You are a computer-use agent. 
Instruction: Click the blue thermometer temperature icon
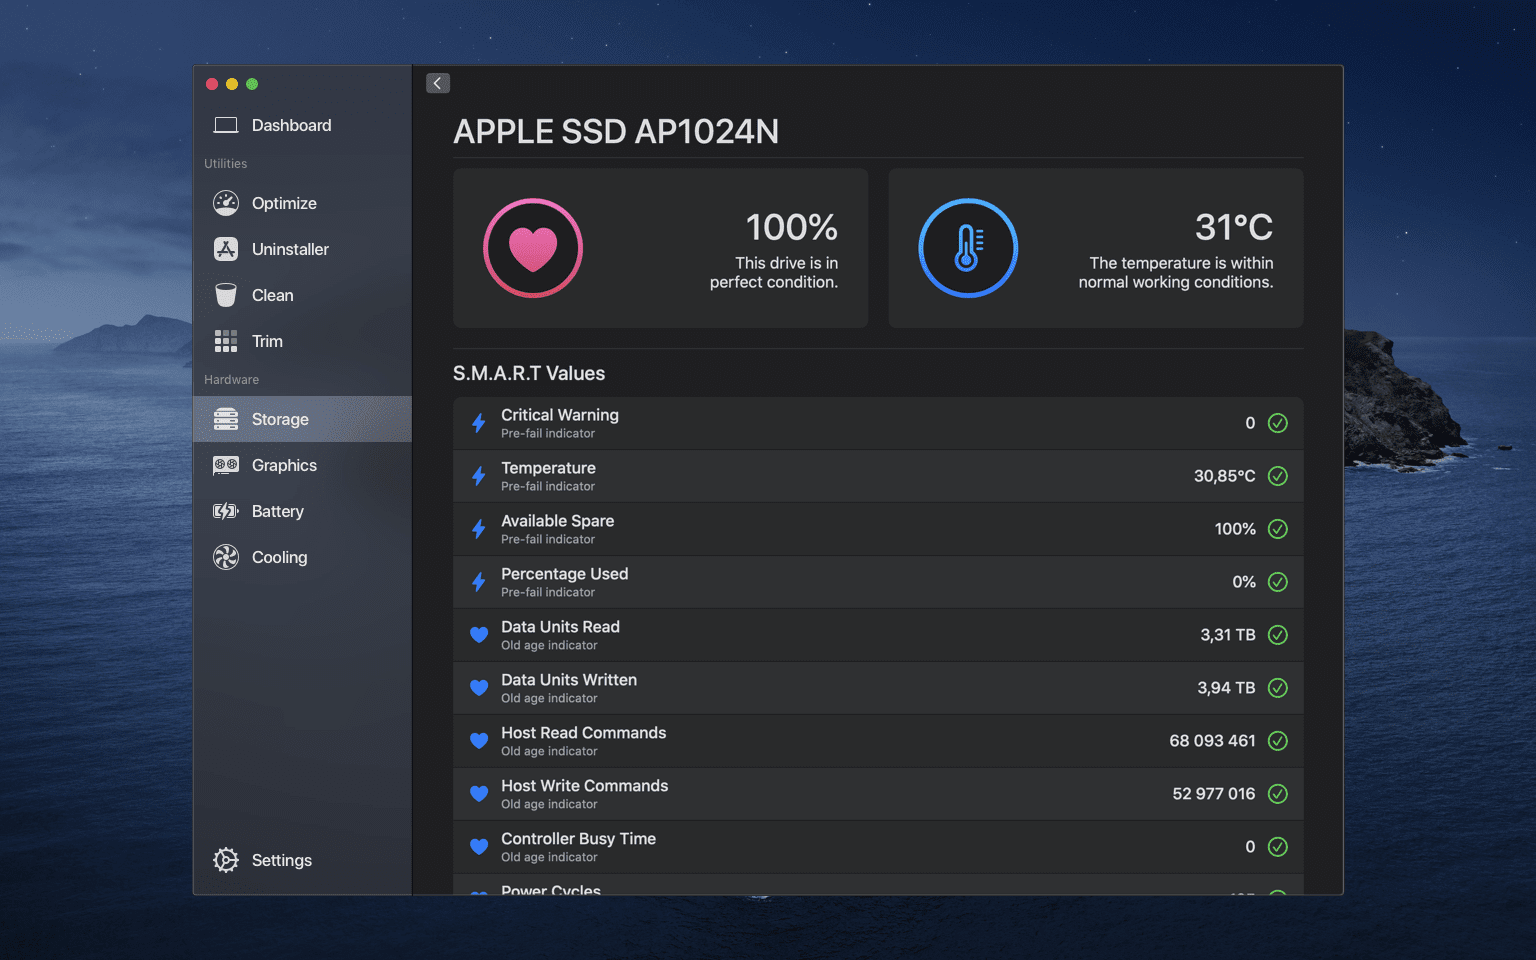pos(968,248)
